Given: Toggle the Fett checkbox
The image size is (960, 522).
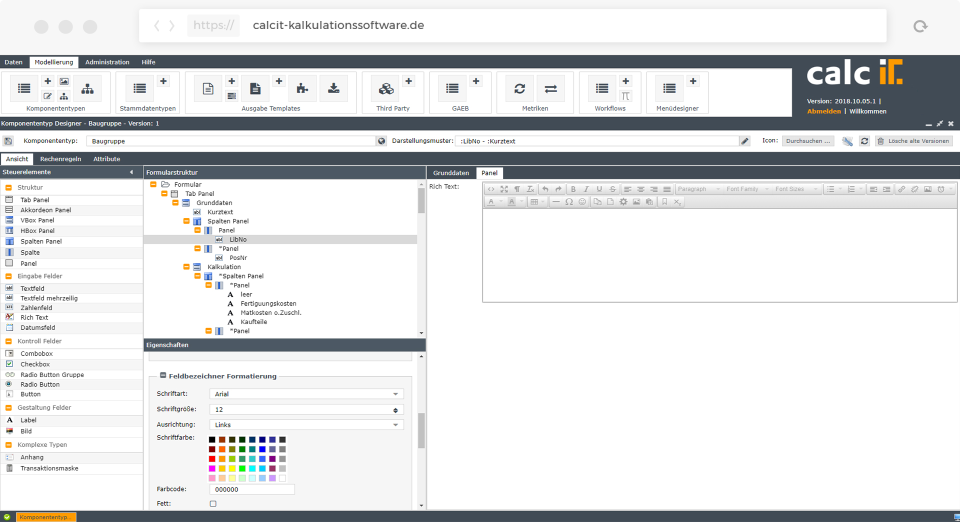Looking at the screenshot, I should click(213, 504).
